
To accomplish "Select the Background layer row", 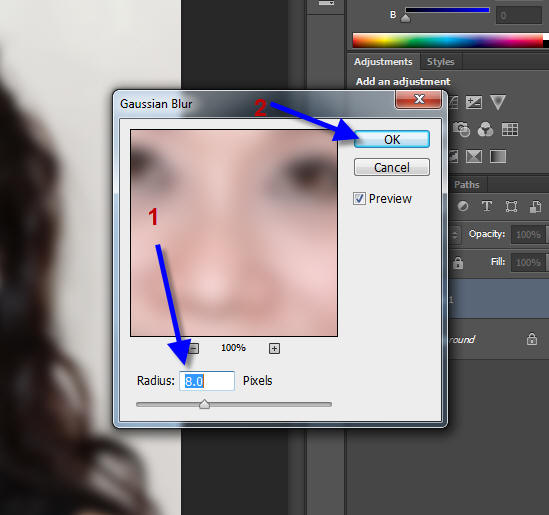I will pos(499,339).
